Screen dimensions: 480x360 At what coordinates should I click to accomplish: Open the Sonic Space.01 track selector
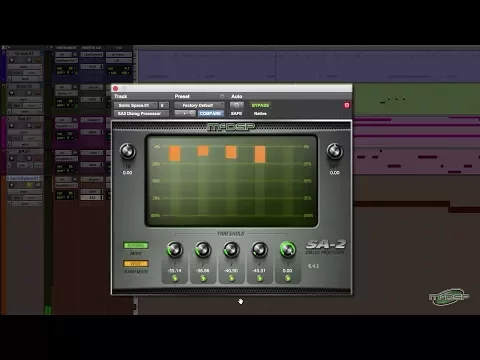click(x=136, y=105)
